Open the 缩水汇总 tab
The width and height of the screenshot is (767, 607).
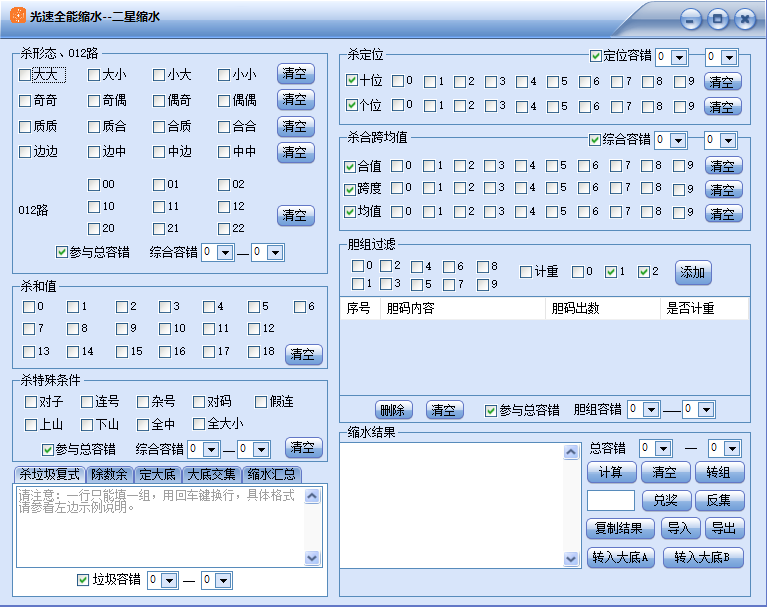(271, 475)
